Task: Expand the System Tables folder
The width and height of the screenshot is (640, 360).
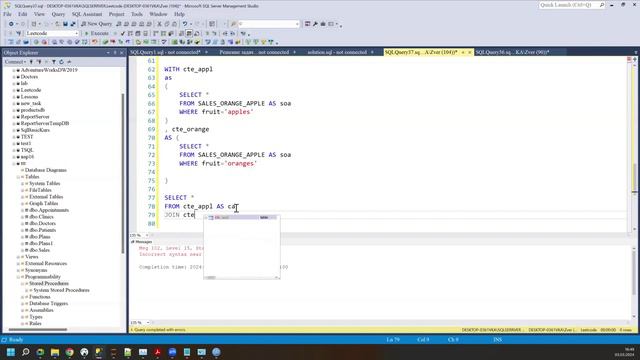Action: coord(22,184)
